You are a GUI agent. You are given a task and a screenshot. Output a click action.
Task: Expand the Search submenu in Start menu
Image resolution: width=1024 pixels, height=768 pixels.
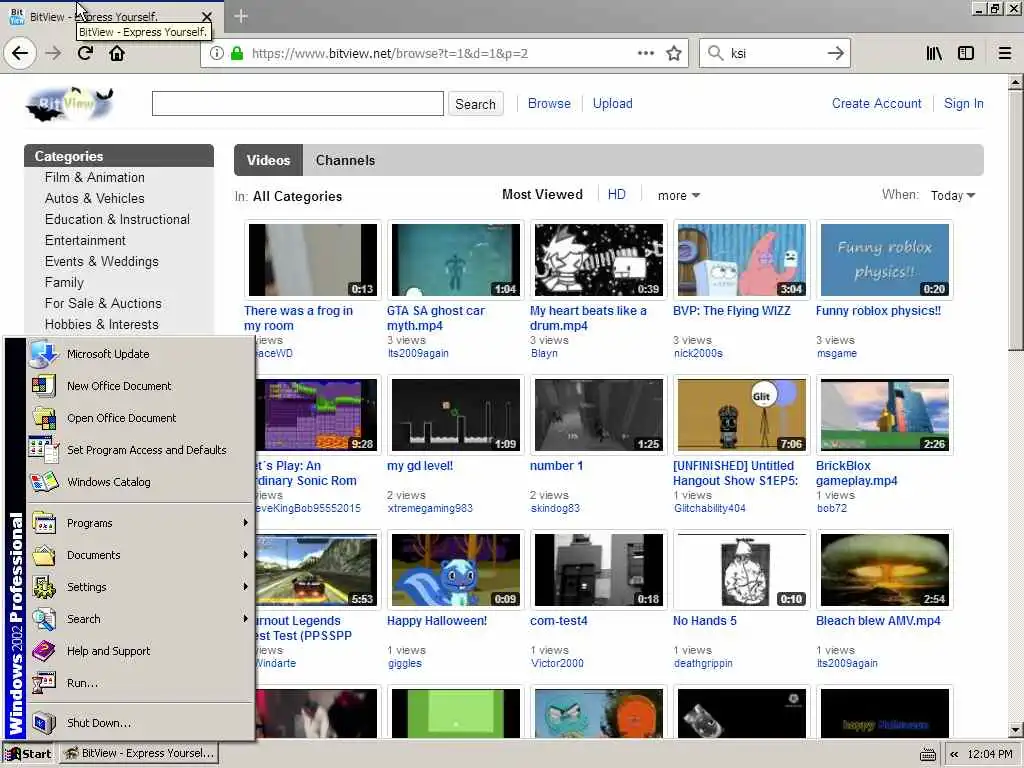click(x=140, y=619)
